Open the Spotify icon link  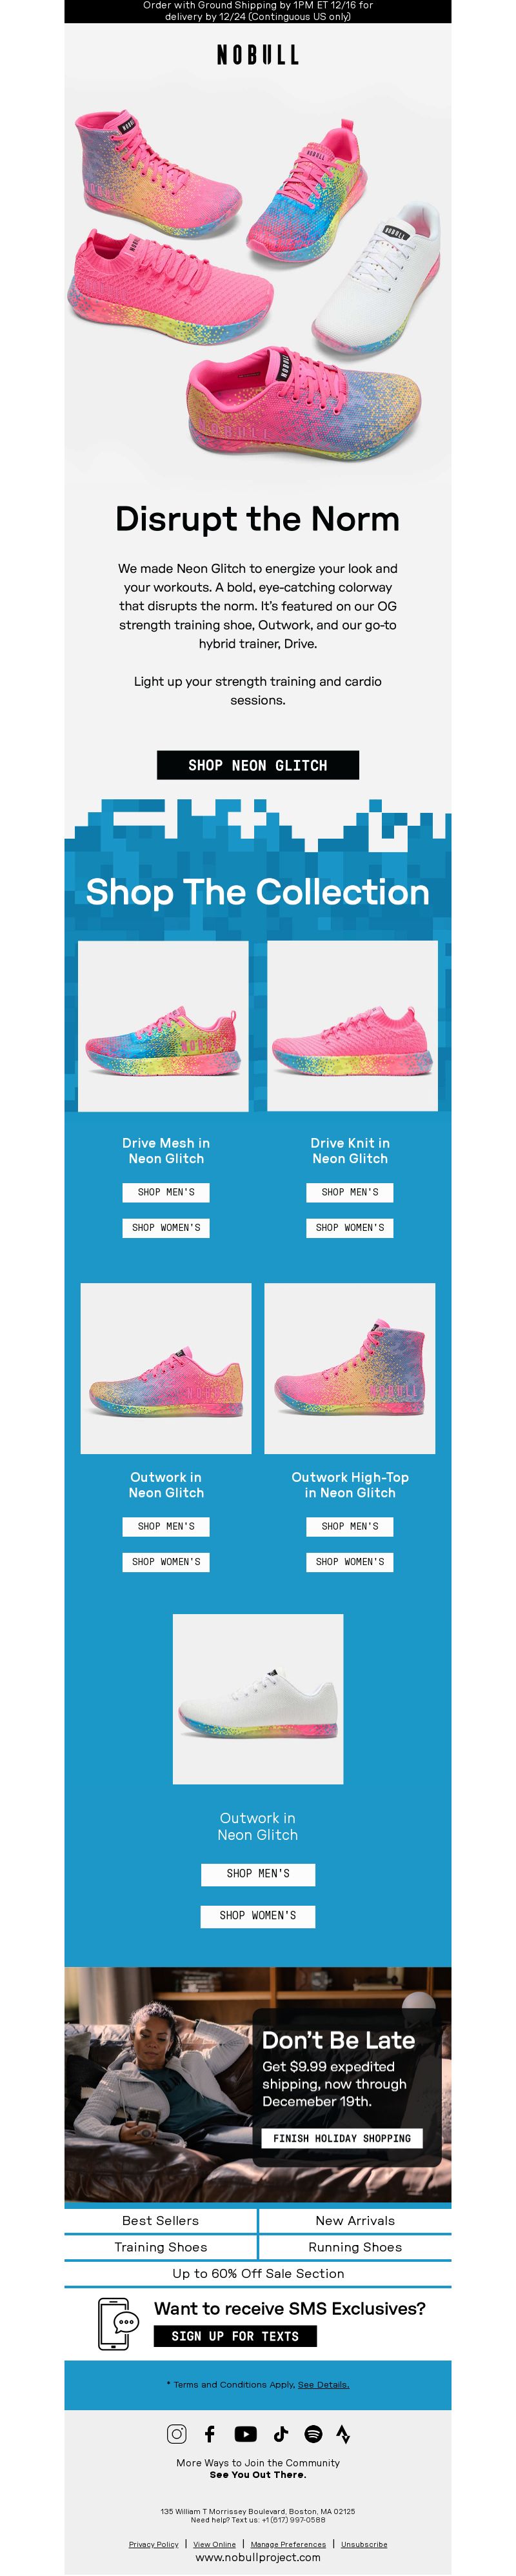coord(313,2434)
